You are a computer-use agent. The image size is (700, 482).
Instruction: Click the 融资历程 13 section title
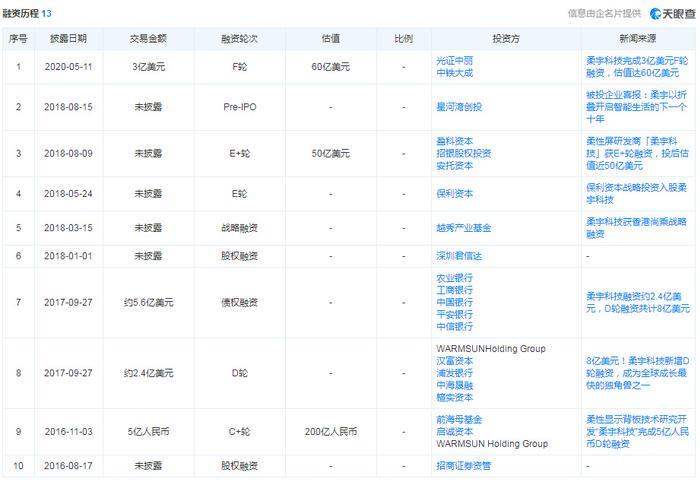pyautogui.click(x=27, y=13)
